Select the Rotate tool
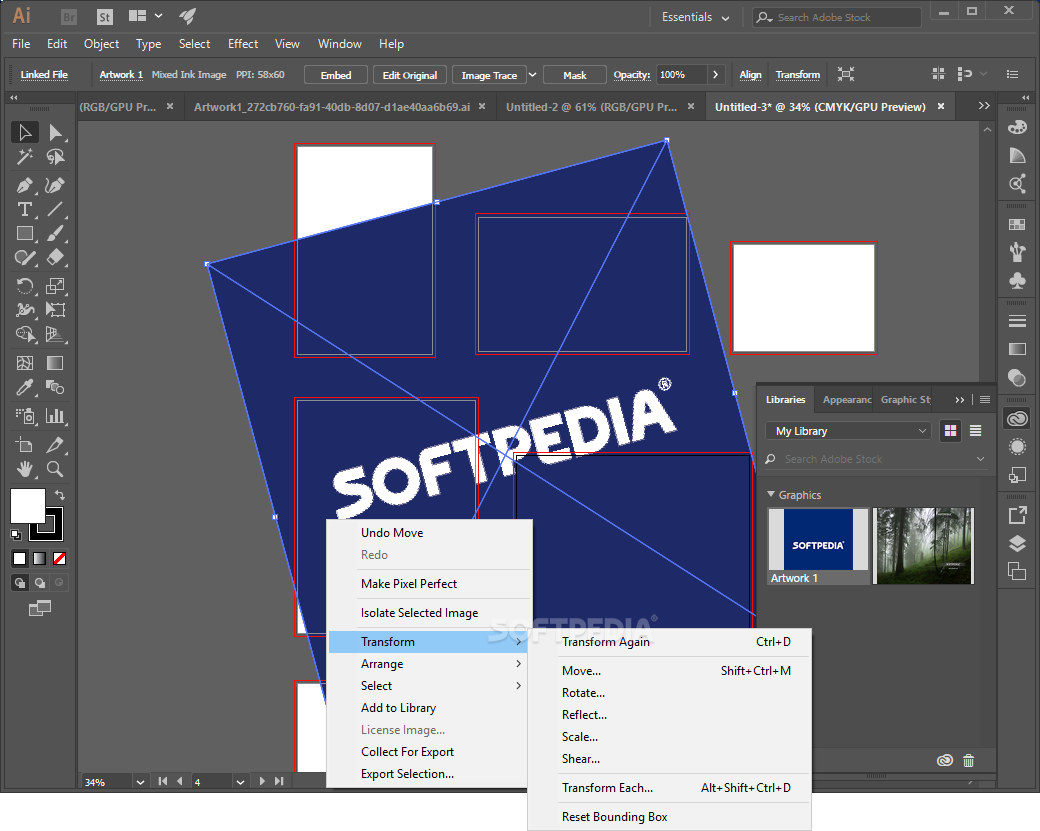The image size is (1040, 831). (25, 286)
